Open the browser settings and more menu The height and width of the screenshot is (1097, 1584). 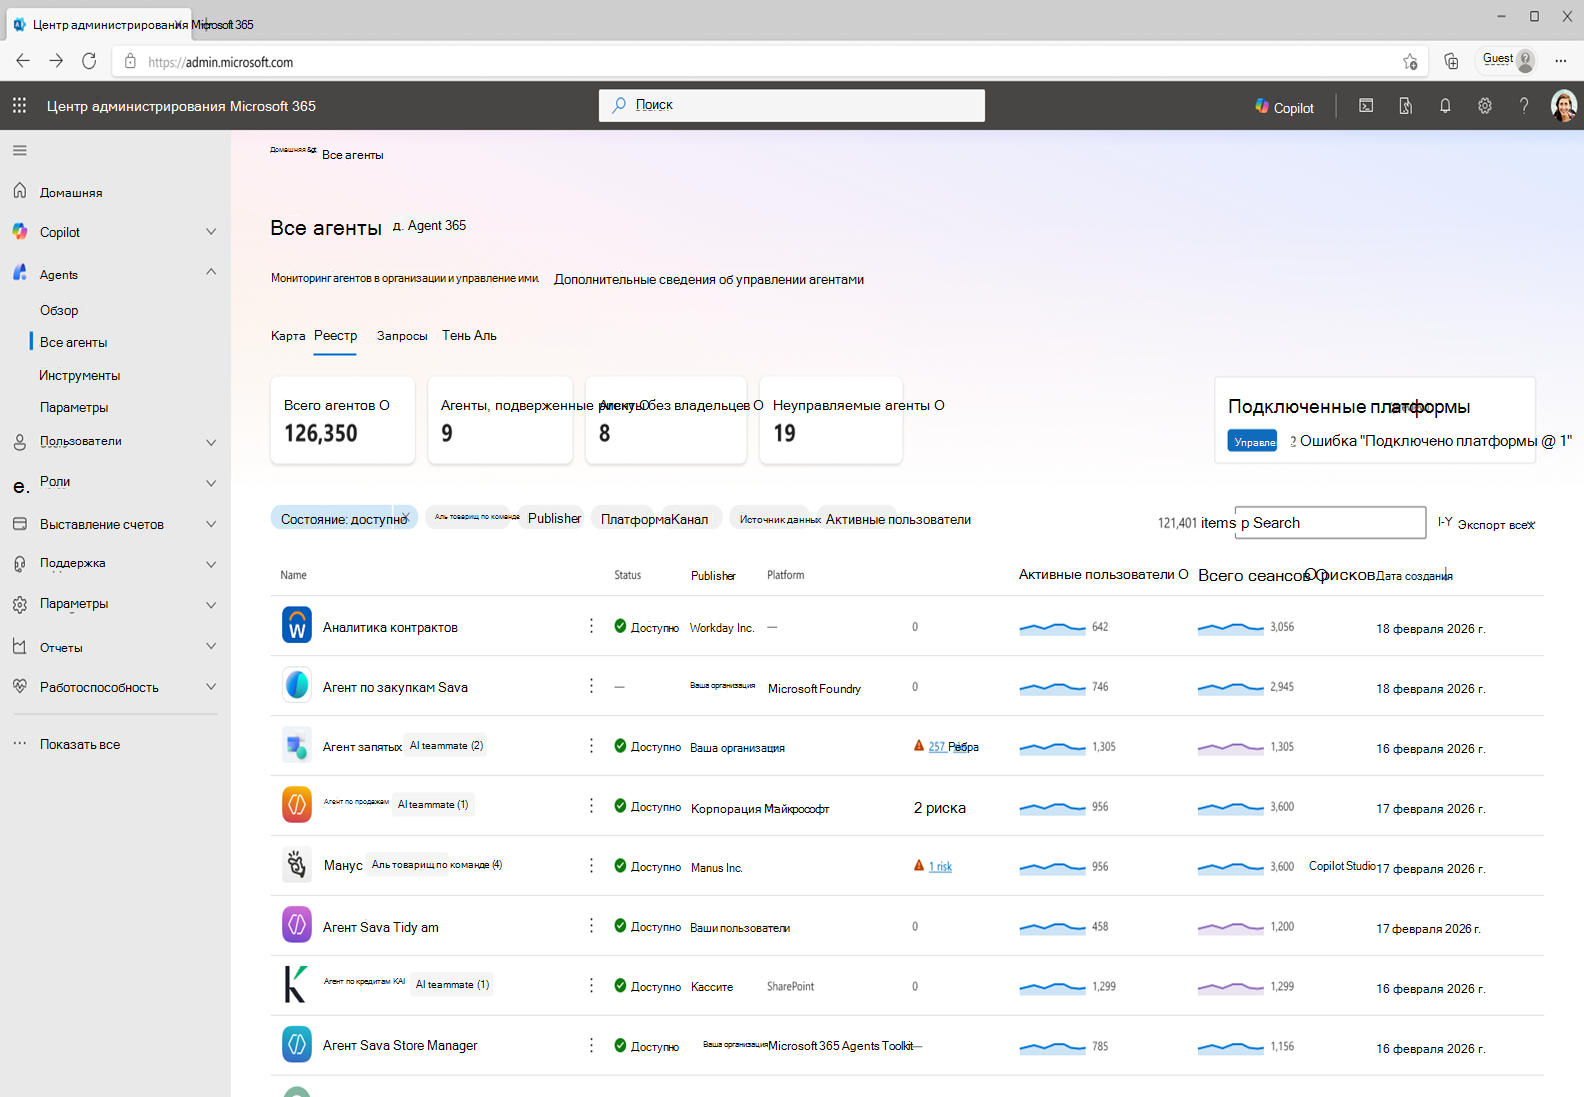pos(1560,61)
